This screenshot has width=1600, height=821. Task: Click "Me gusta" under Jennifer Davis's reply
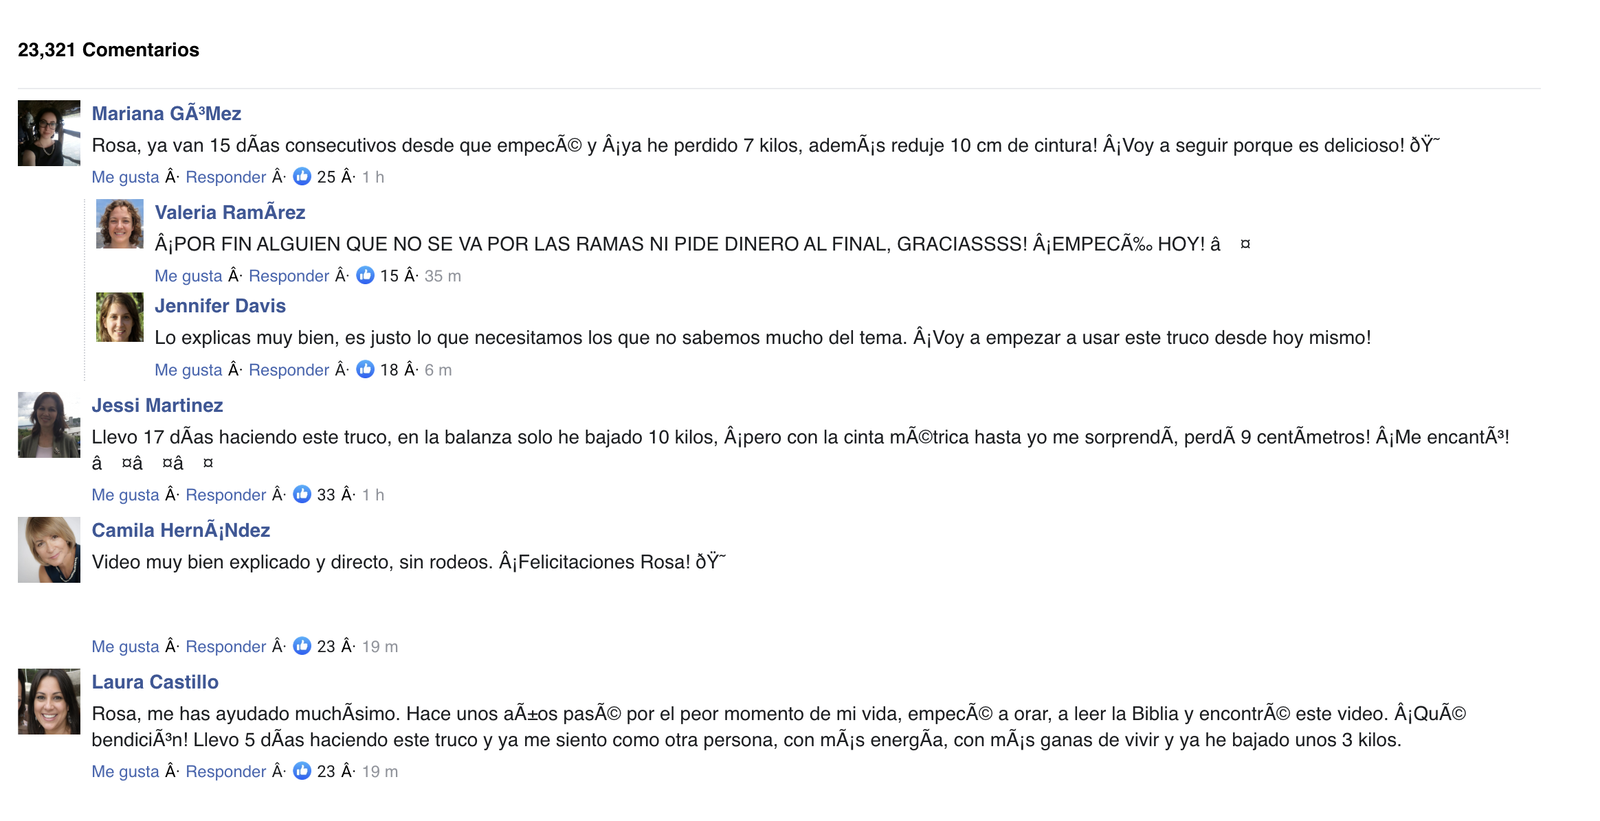188,370
